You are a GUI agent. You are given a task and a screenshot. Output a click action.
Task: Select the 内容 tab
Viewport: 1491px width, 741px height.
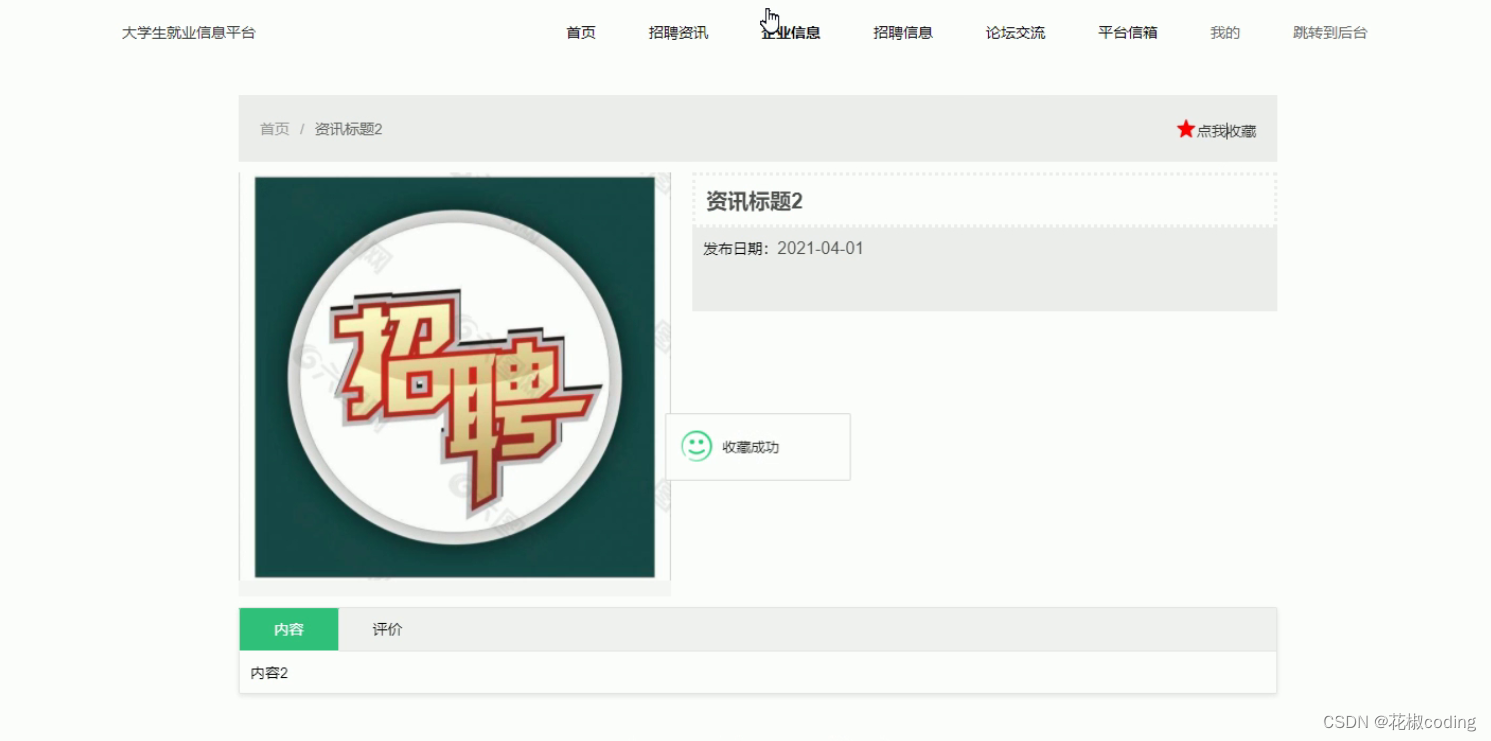(x=289, y=629)
